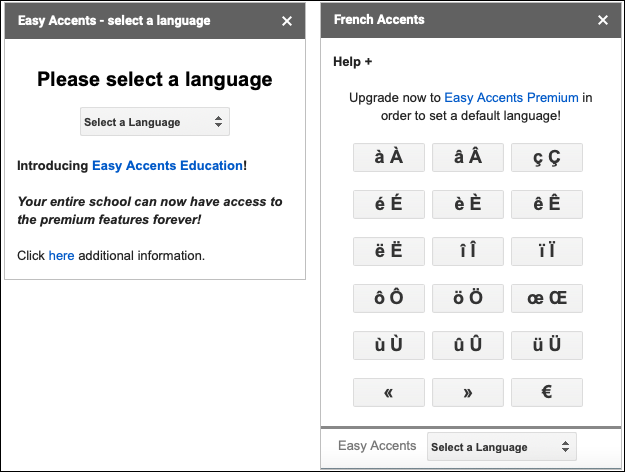Click the 'Please select a language' heading
The height and width of the screenshot is (472, 625).
click(155, 79)
